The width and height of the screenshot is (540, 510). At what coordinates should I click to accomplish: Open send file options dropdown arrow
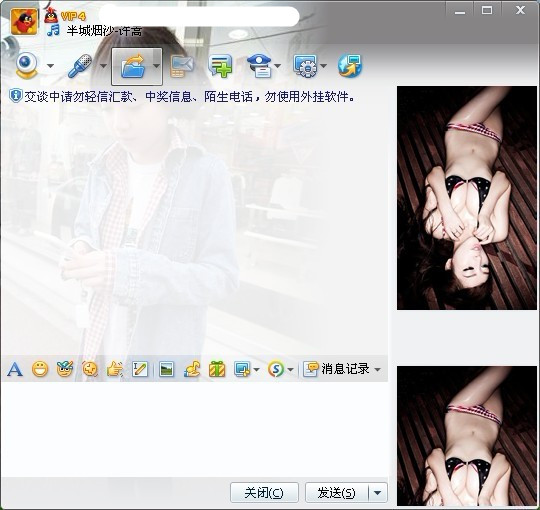point(156,66)
